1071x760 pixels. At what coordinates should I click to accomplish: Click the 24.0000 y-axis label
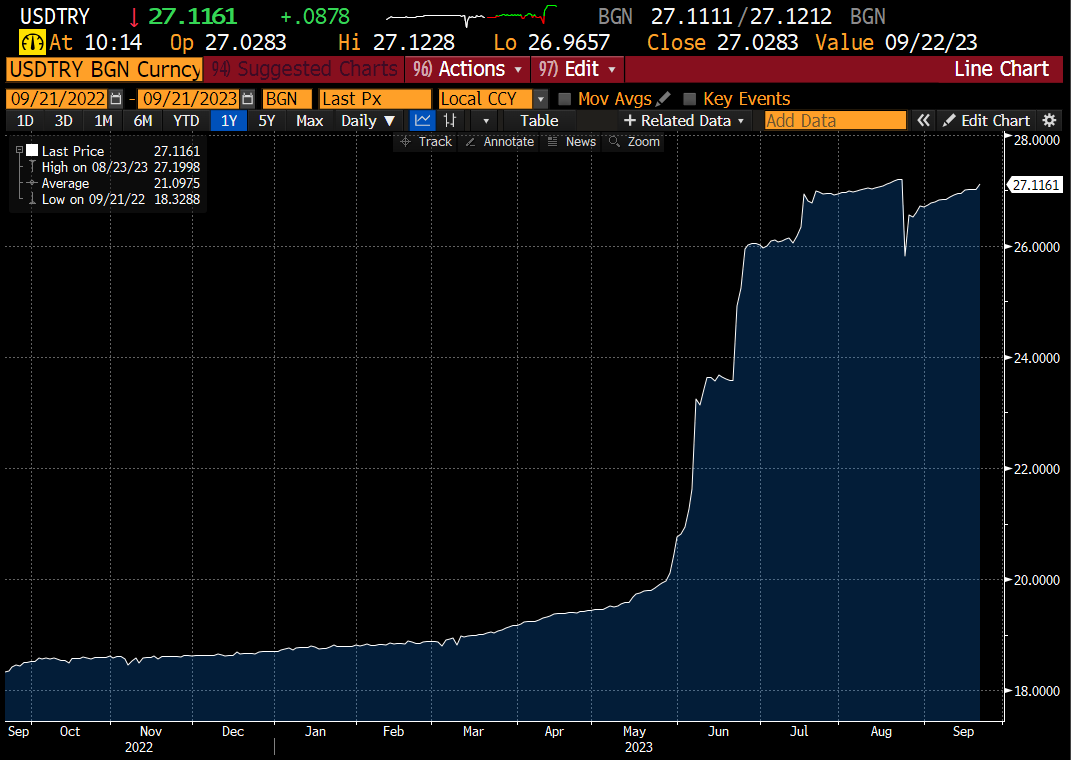(x=1037, y=358)
